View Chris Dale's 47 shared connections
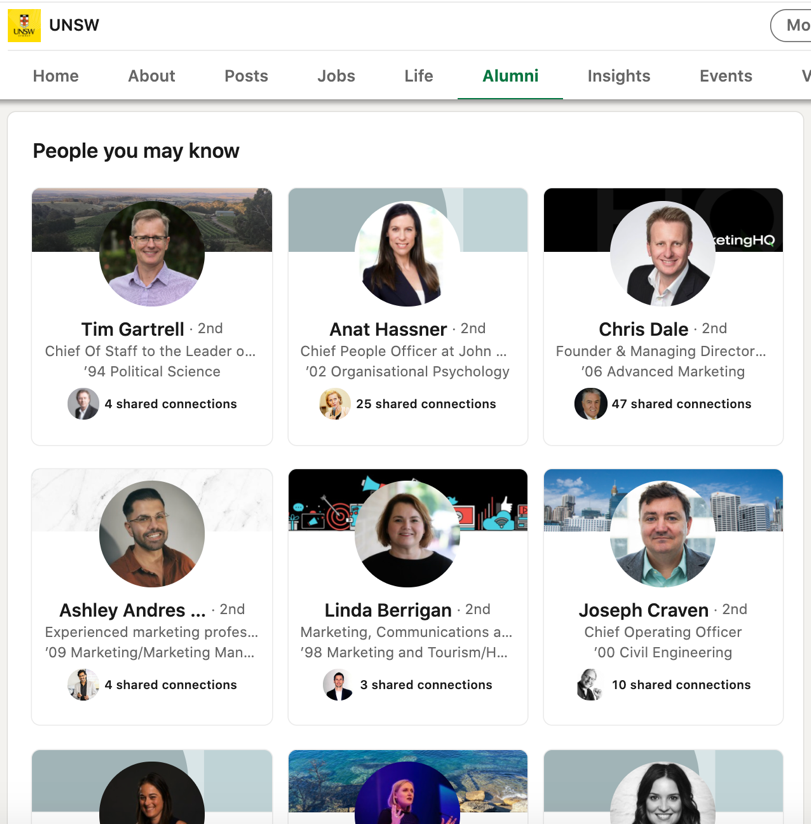The width and height of the screenshot is (811, 824). click(x=681, y=404)
